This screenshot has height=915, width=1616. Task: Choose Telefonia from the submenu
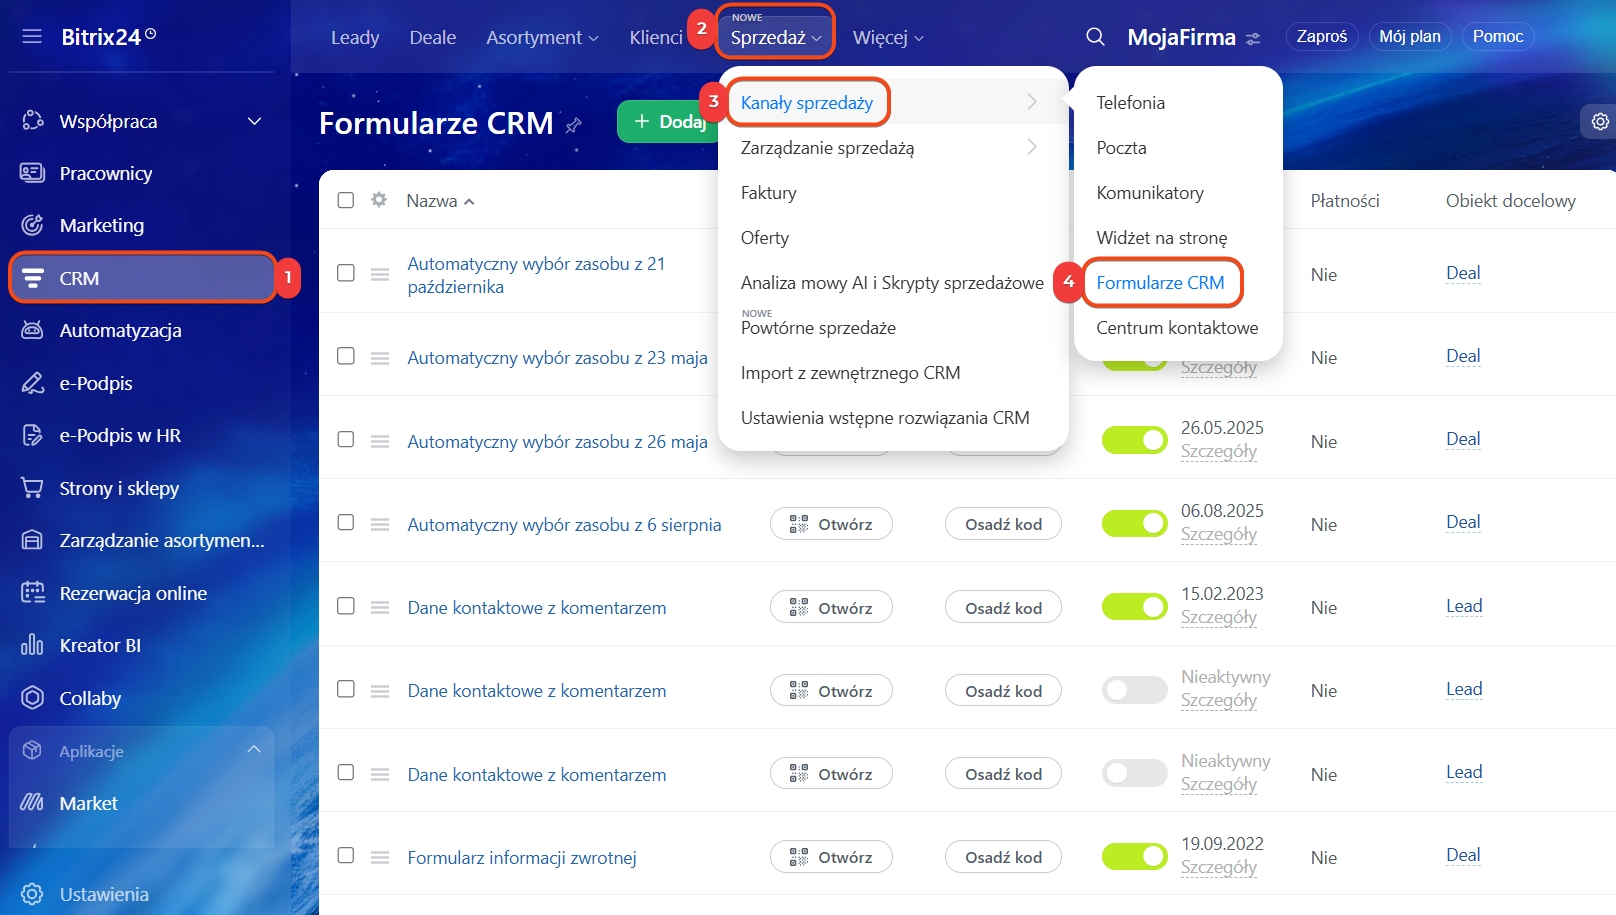coord(1130,102)
